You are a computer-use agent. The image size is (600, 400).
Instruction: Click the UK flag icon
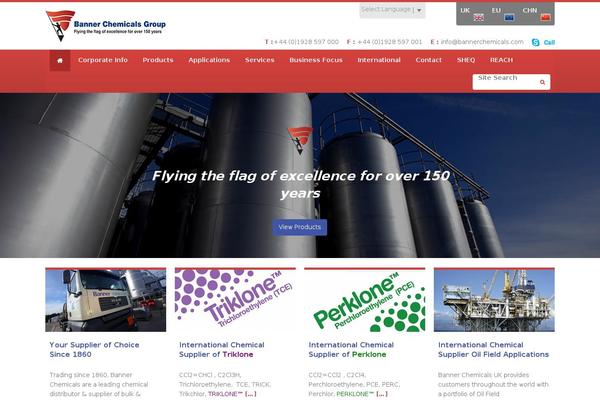pos(478,17)
